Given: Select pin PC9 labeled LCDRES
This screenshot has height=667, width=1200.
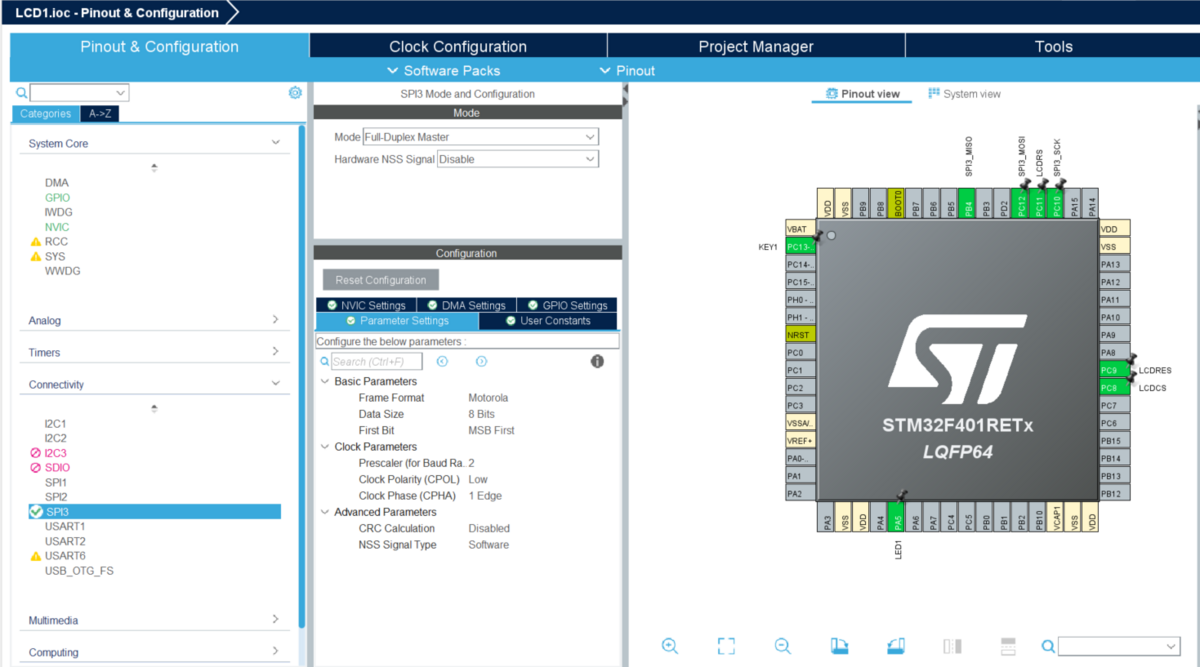Looking at the screenshot, I should (x=1114, y=370).
